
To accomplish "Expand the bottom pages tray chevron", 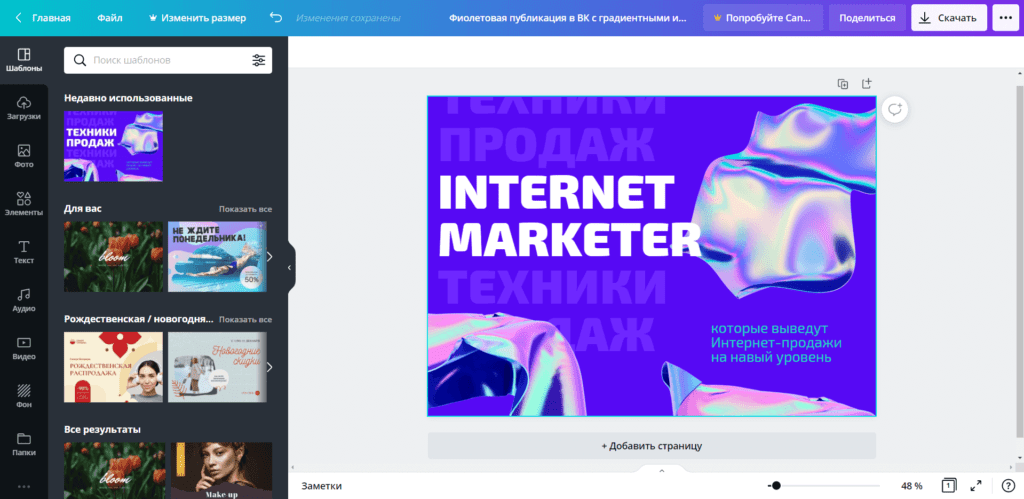I will click(661, 470).
